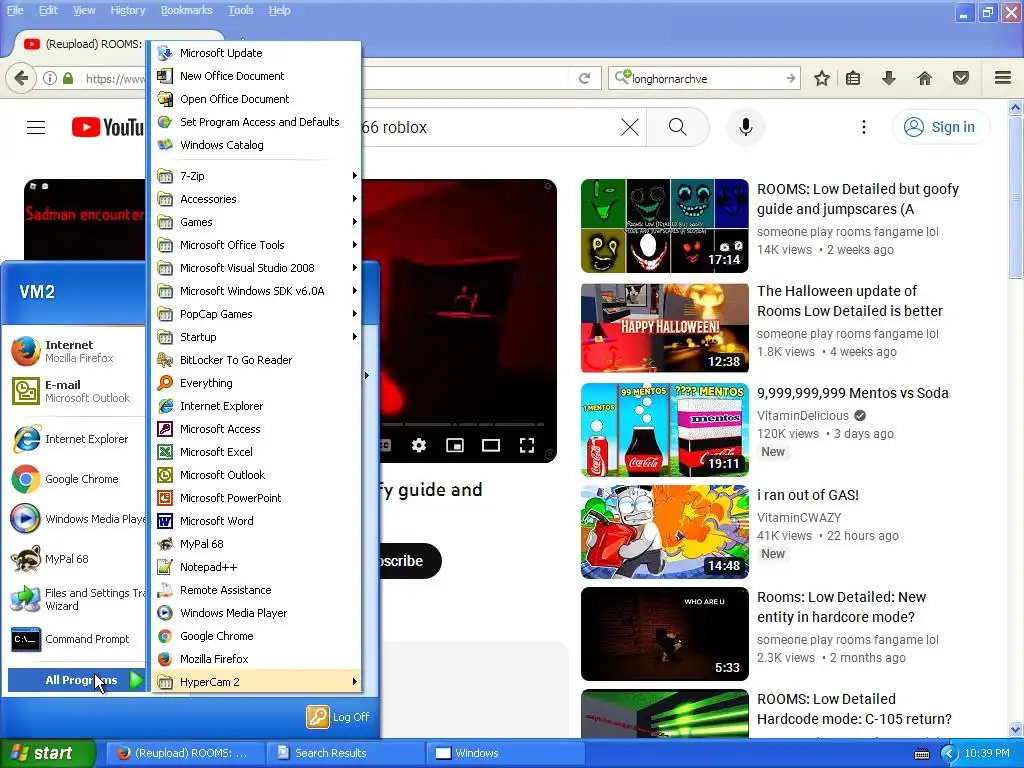The width and height of the screenshot is (1024, 768).
Task: Expand Startup folder
Action: 256,337
